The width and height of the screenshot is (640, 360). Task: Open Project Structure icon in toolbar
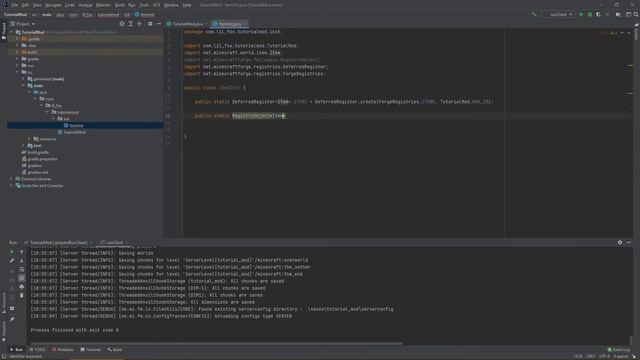[x=618, y=14]
